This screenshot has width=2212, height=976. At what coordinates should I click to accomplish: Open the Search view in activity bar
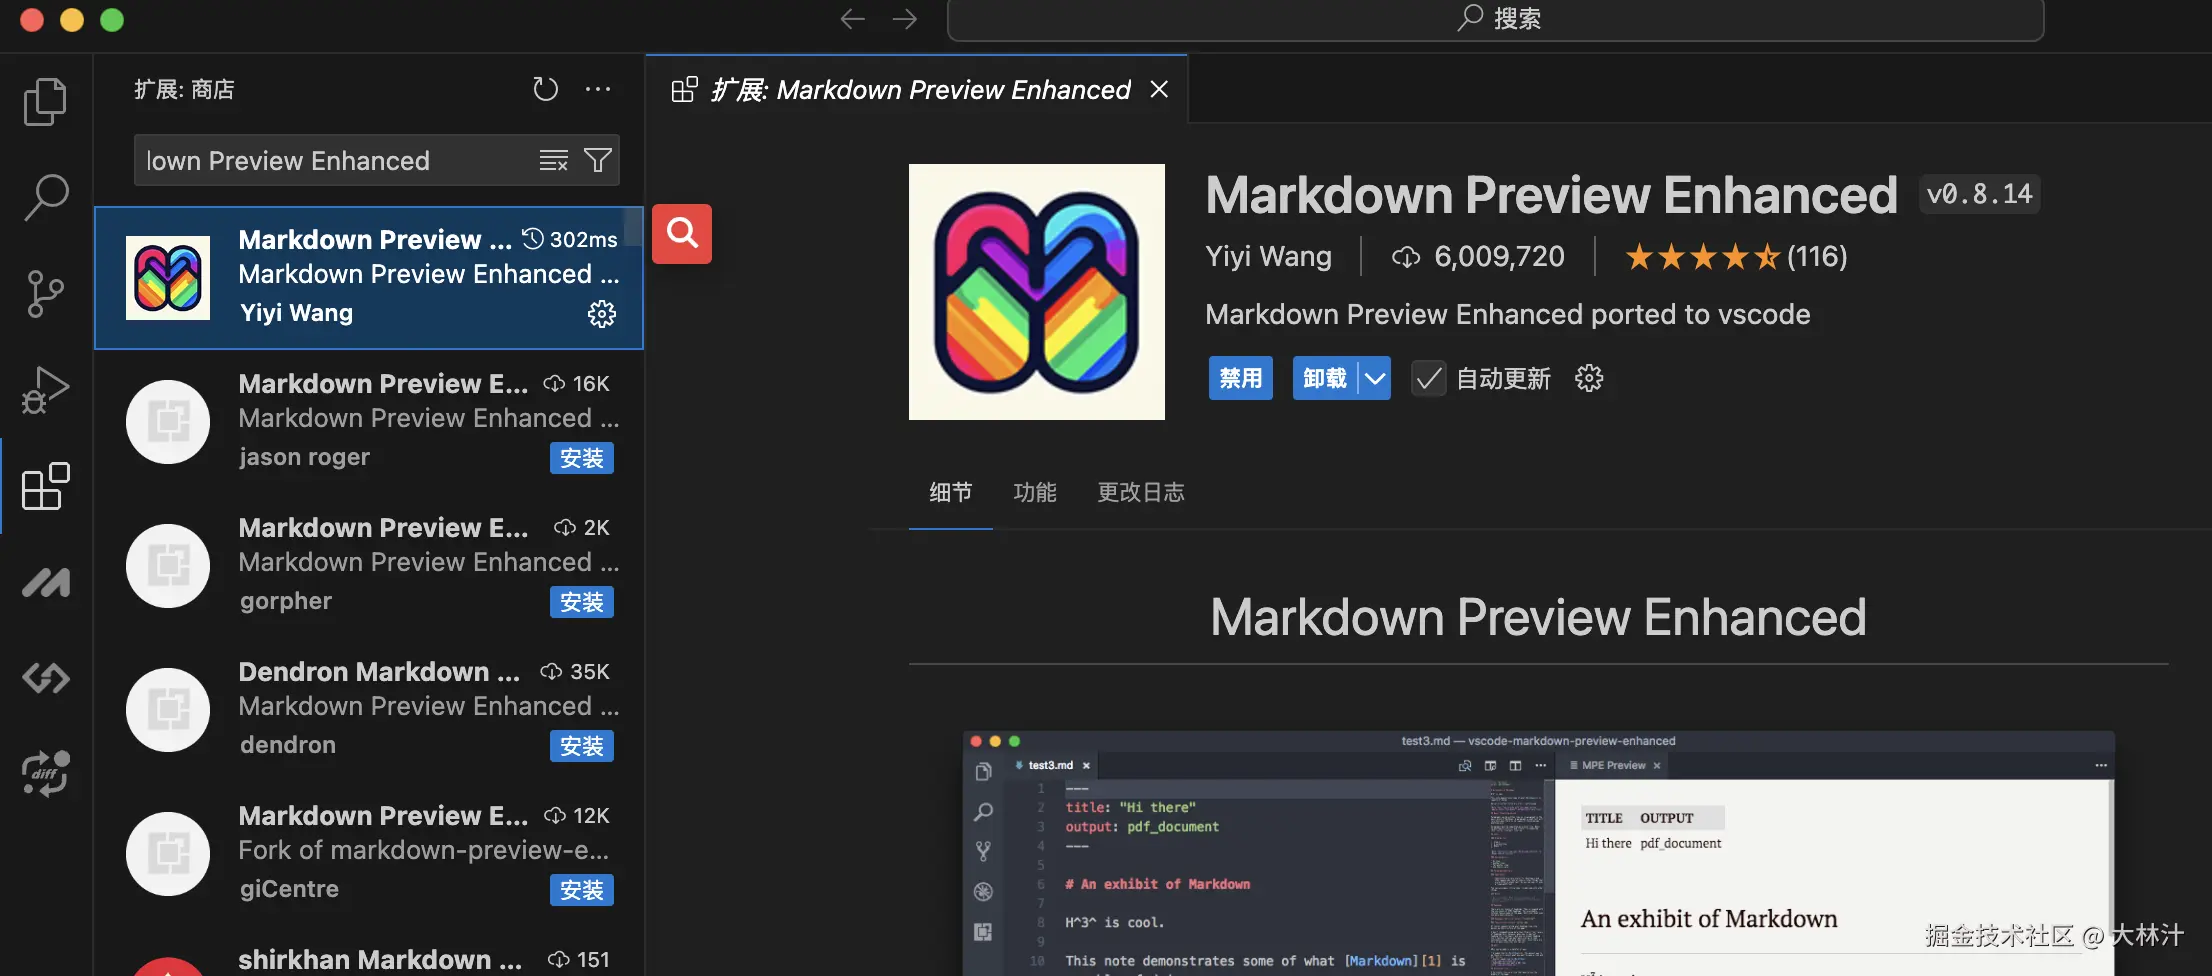point(45,197)
